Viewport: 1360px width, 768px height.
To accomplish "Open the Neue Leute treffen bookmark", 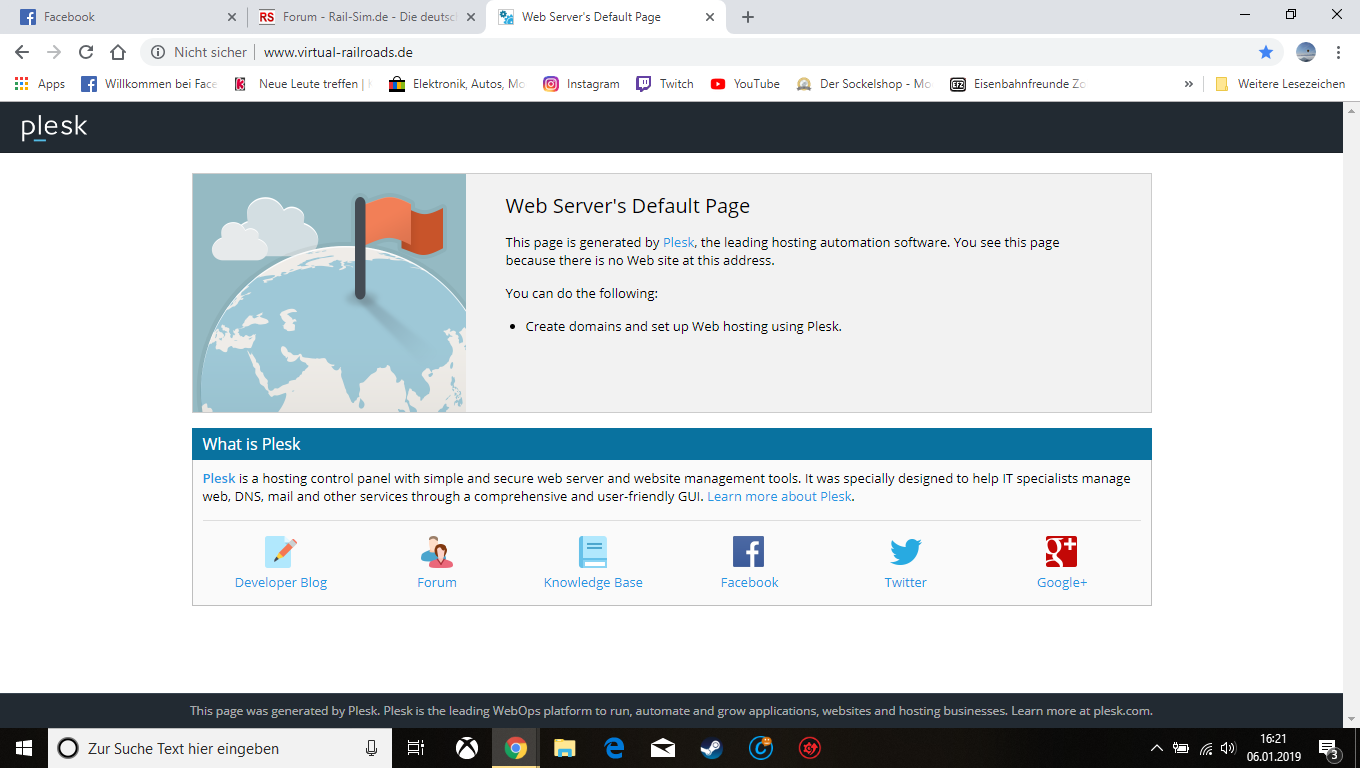I will 302,84.
